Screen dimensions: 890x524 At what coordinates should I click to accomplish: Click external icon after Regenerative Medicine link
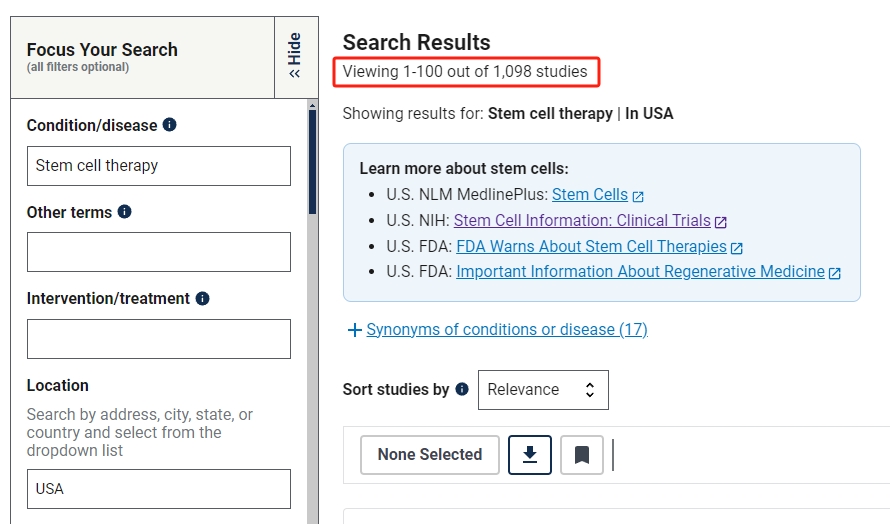[x=835, y=272]
